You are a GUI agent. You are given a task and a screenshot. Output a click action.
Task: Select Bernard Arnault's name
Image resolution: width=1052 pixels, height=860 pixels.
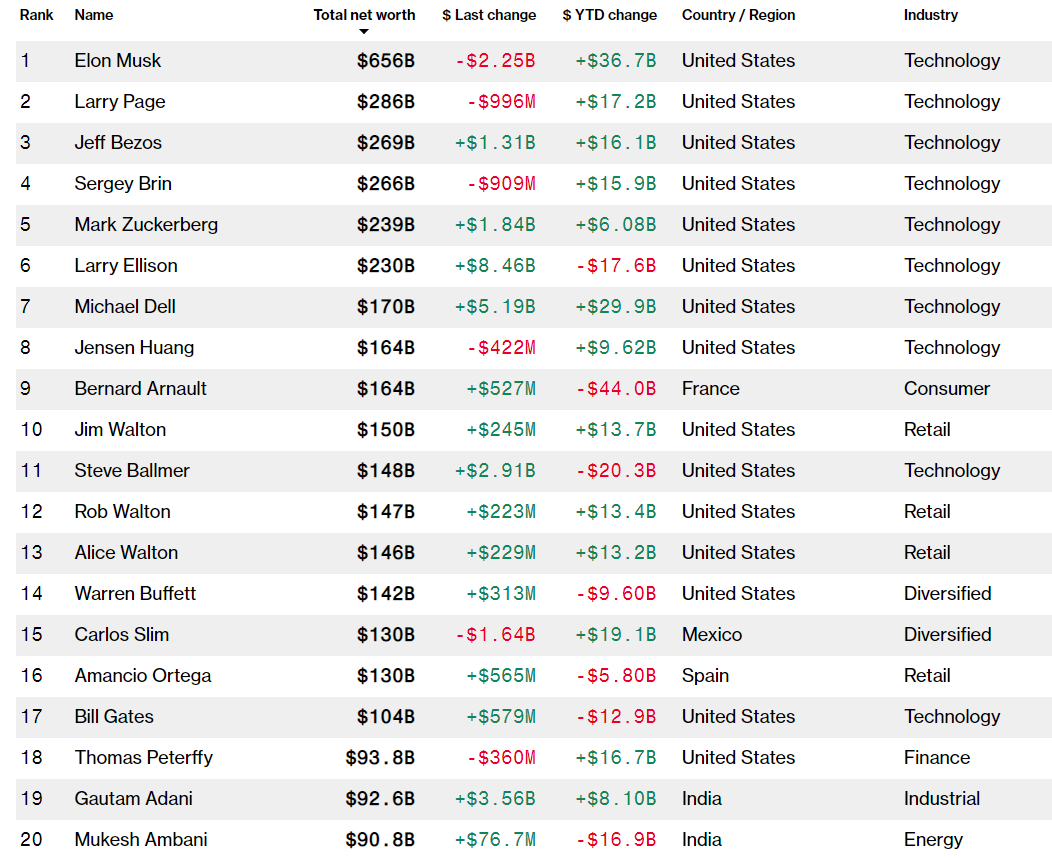pos(140,389)
